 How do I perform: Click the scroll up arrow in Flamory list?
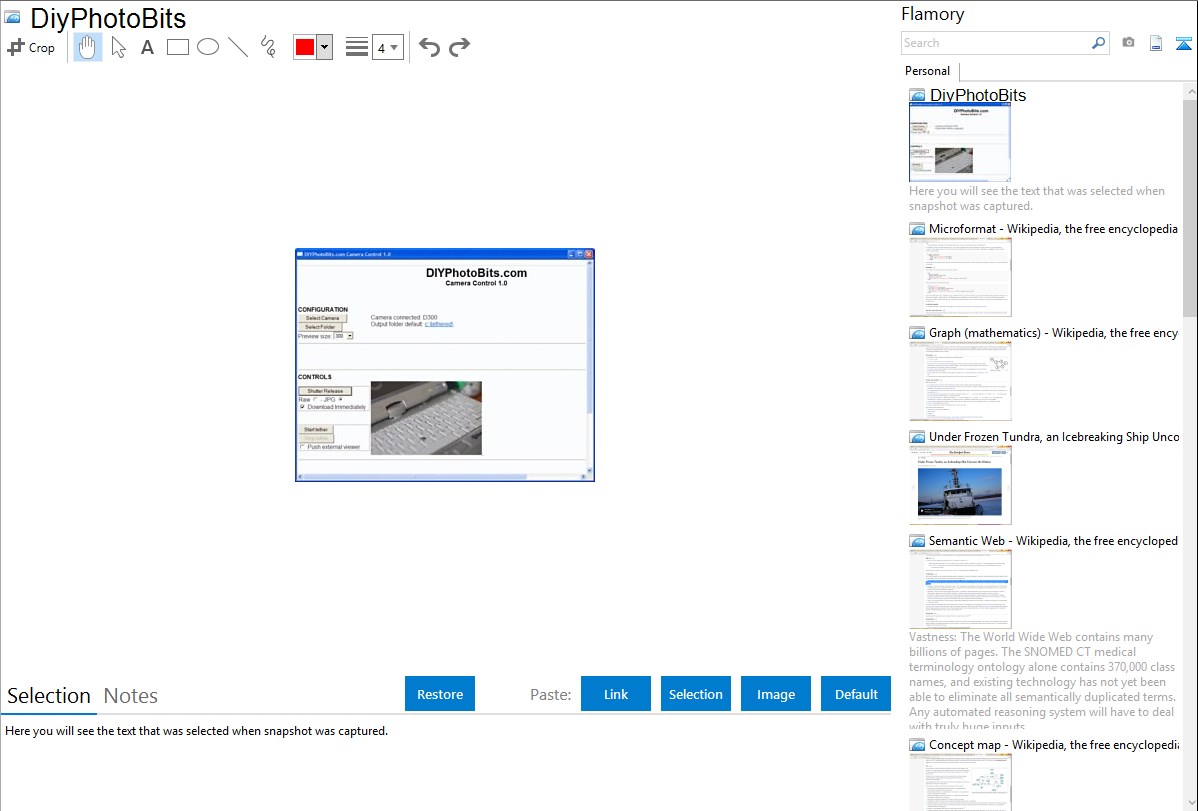coord(1190,91)
